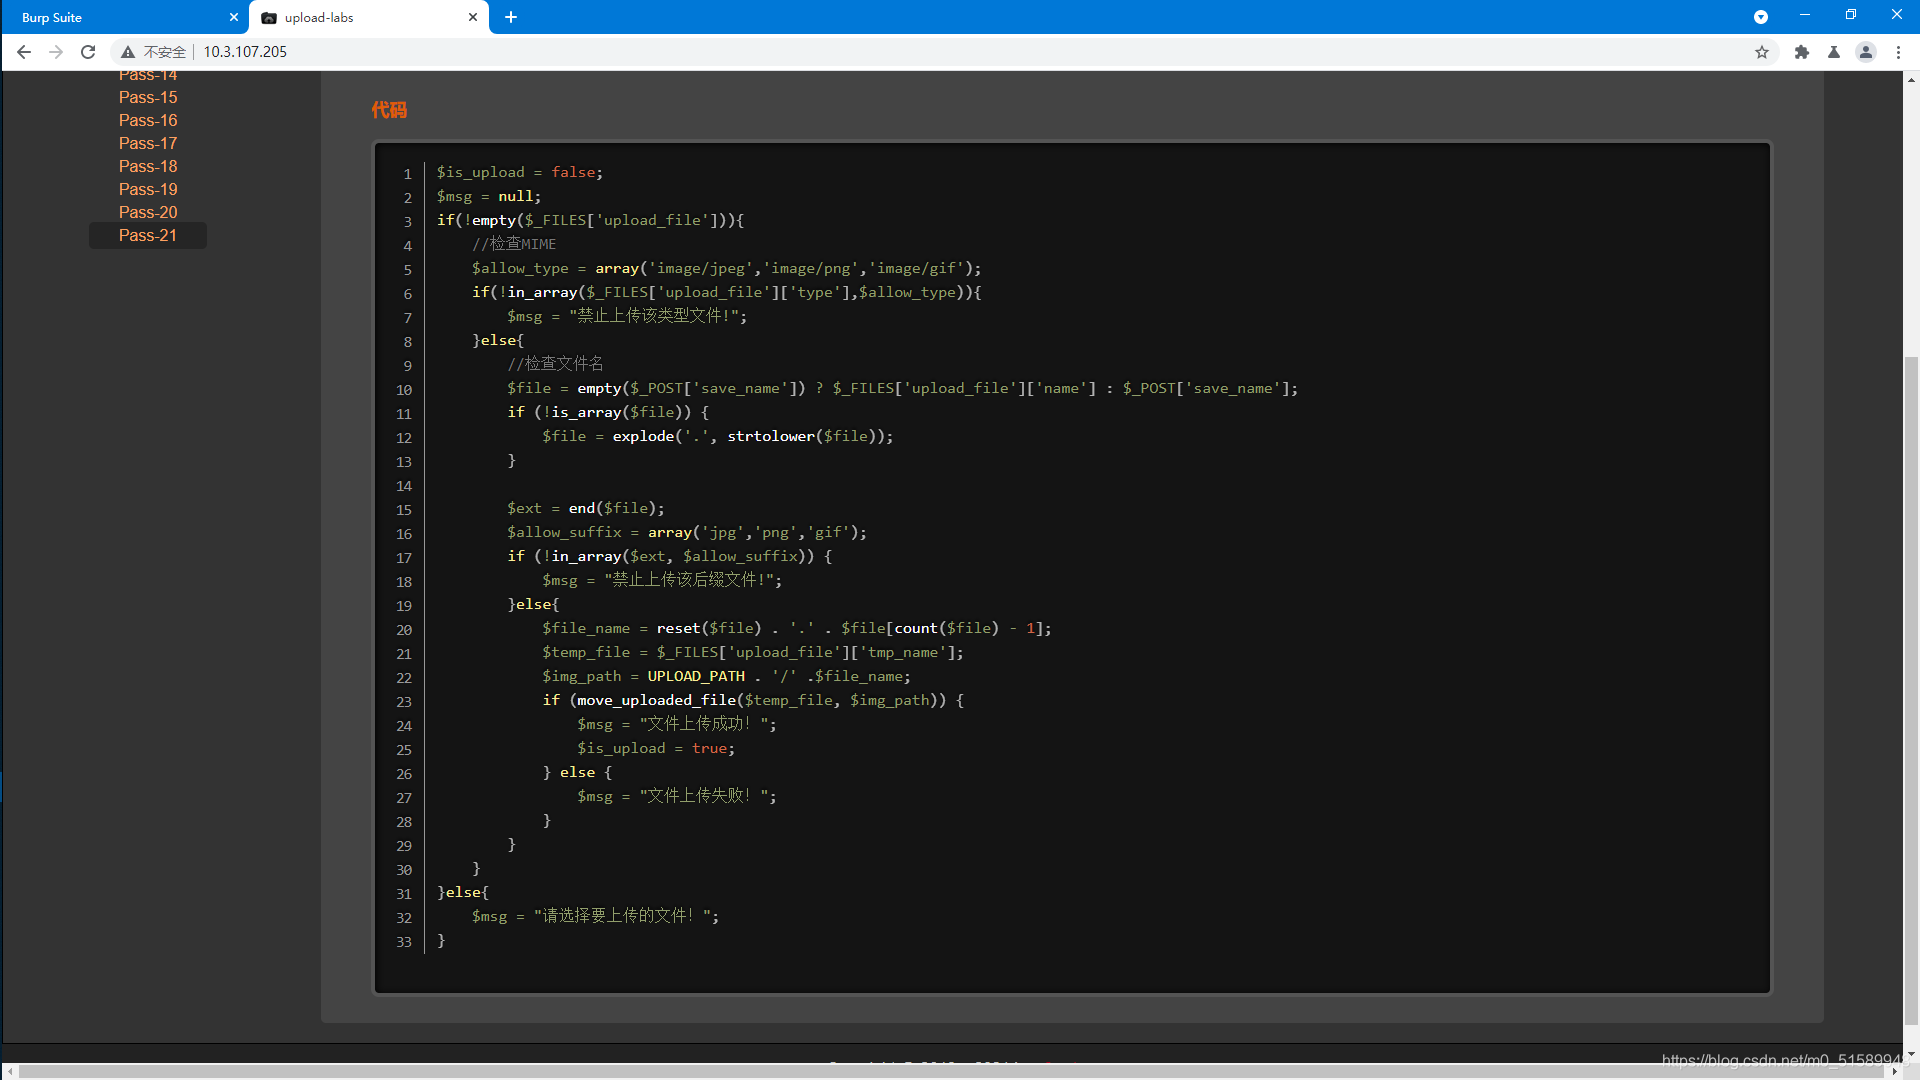The image size is (1920, 1080).
Task: Click the comment '//检查文件名'
Action: [555, 364]
